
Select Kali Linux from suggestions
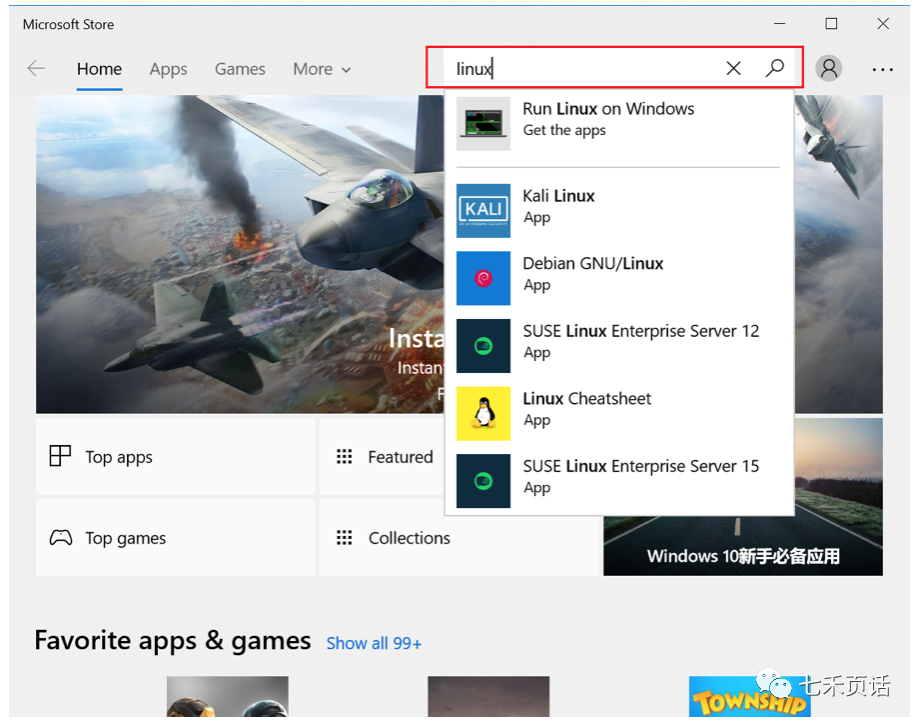pos(619,211)
